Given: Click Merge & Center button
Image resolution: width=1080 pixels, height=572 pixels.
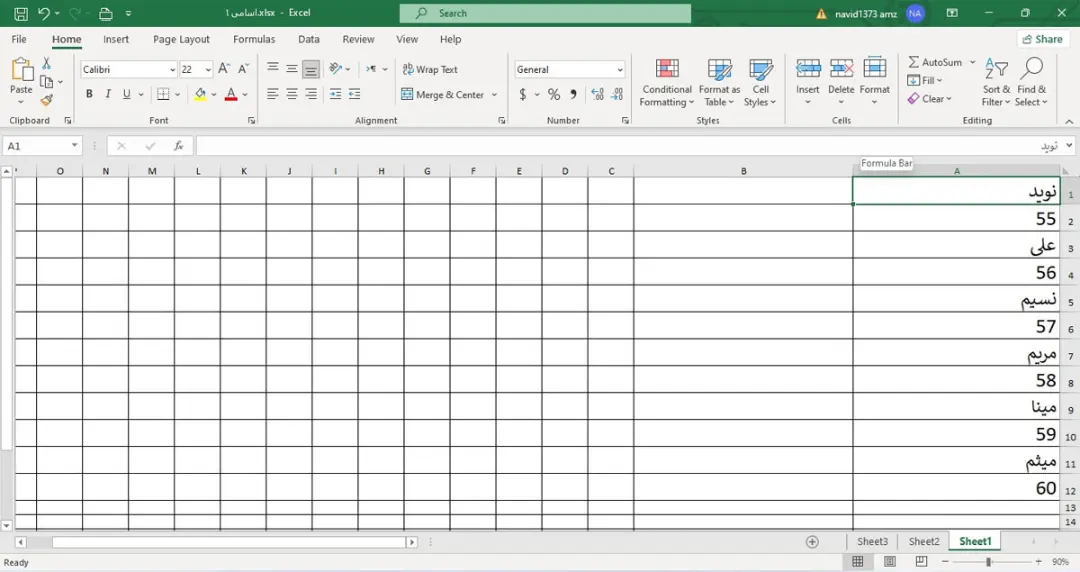Looking at the screenshot, I should click(443, 94).
